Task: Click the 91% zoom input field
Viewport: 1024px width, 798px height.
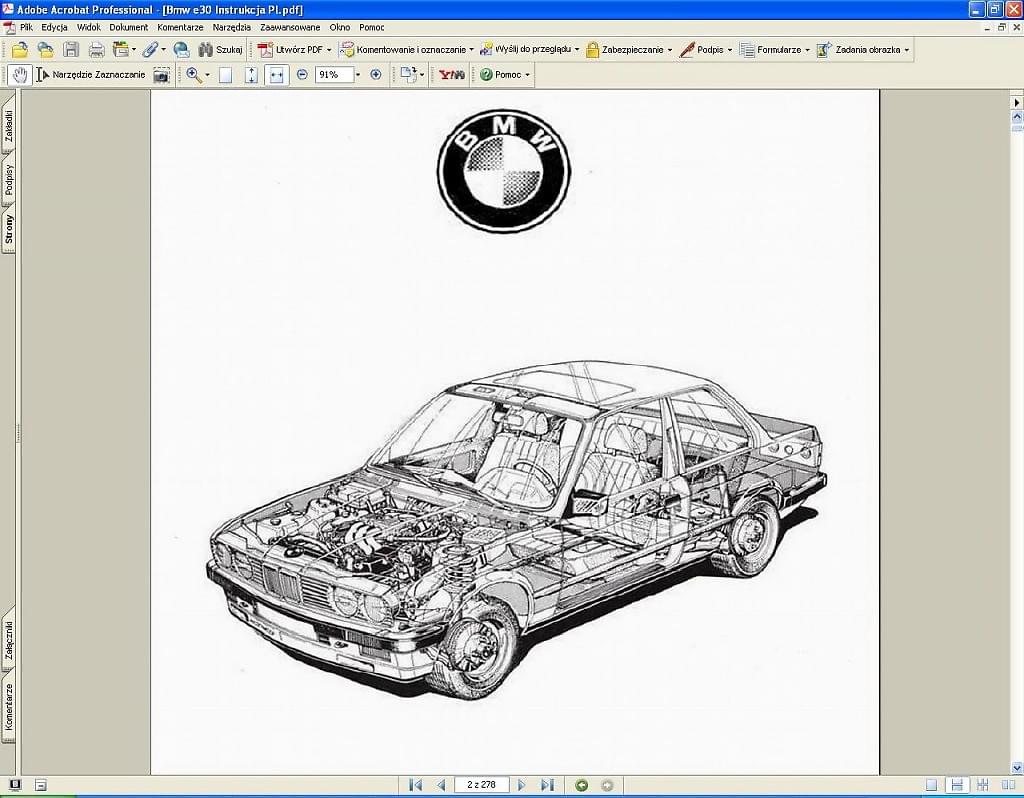Action: coord(334,75)
